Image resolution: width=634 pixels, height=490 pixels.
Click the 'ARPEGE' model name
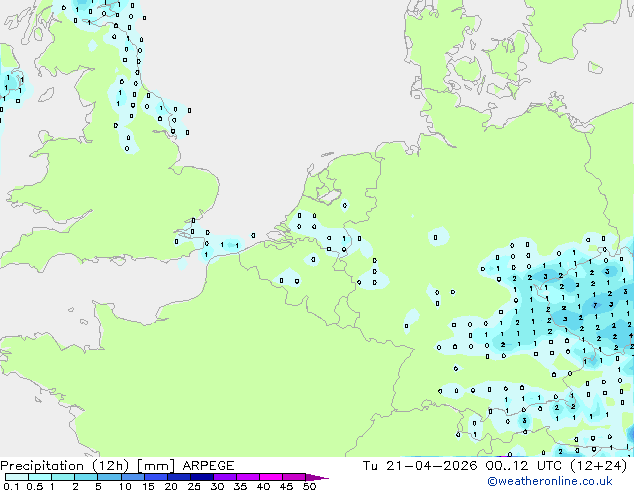[x=208, y=466]
